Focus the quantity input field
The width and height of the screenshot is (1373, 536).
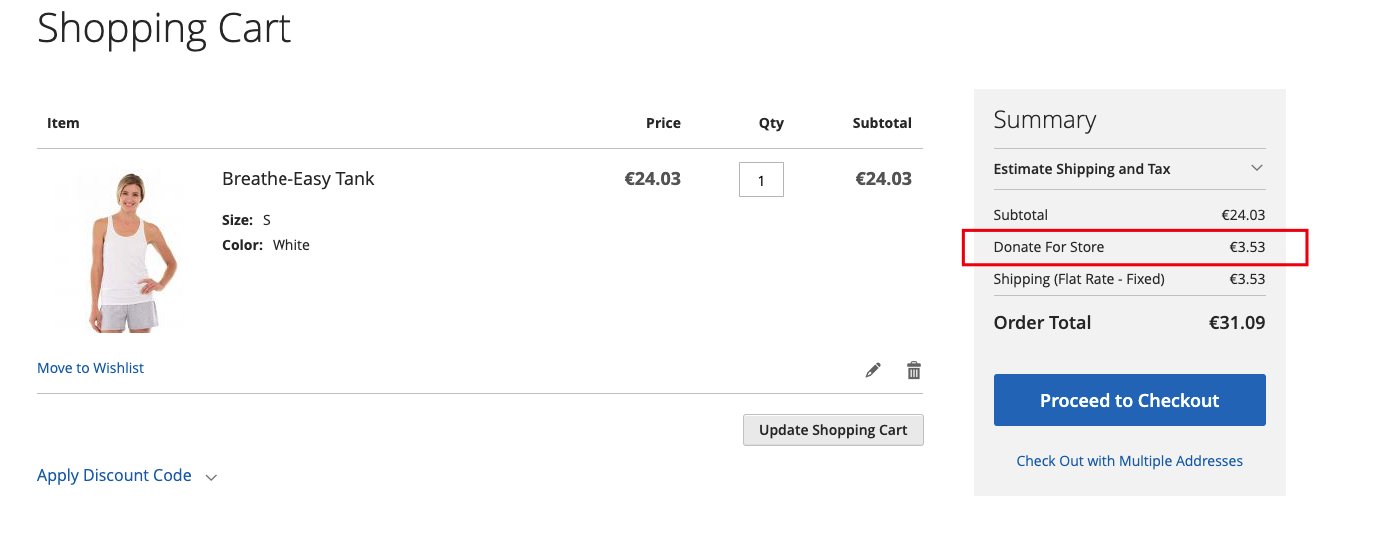(x=761, y=180)
